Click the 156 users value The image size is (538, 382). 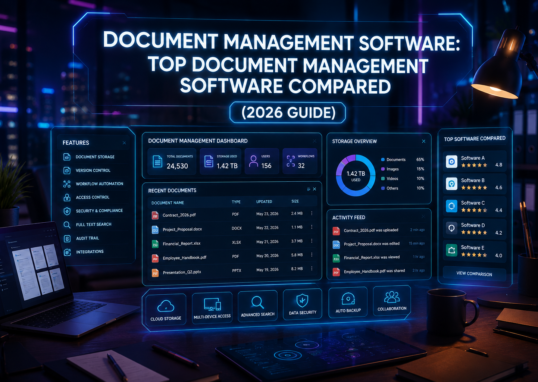click(266, 166)
